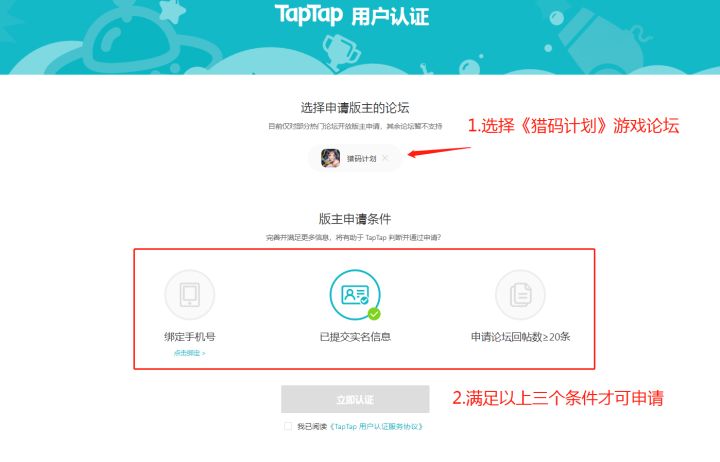Image resolution: width=720 pixels, height=462 pixels.
Task: Select the 绑定手机号 condition label
Action: click(x=190, y=337)
